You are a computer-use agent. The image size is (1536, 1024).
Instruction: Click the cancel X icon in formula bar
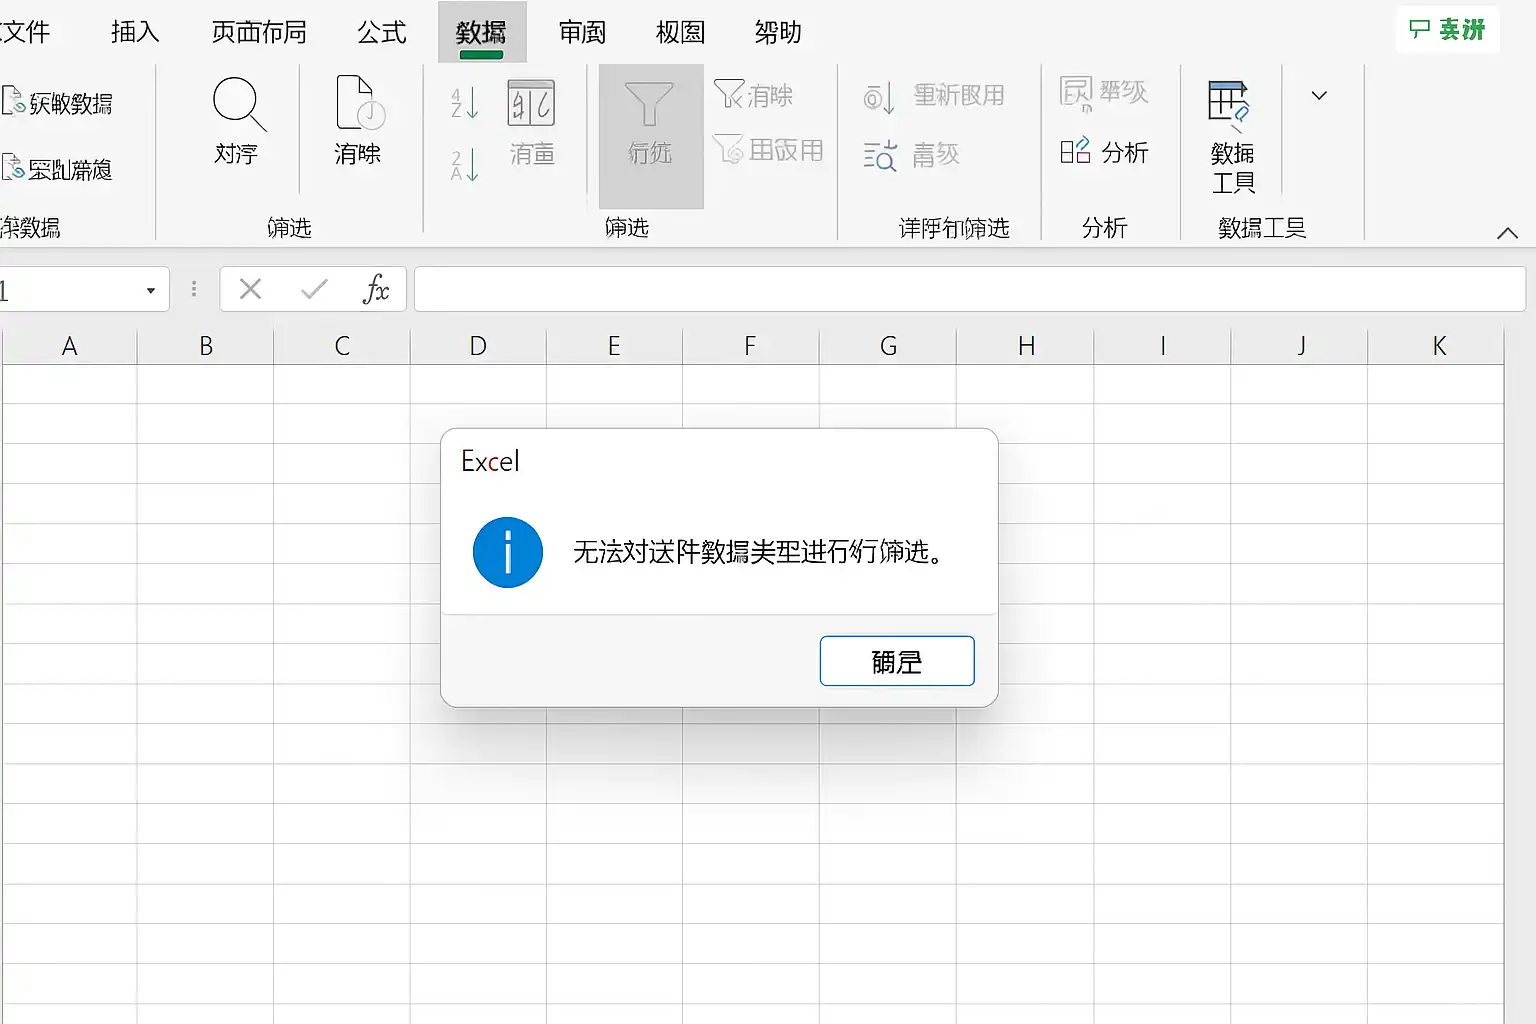coord(251,290)
